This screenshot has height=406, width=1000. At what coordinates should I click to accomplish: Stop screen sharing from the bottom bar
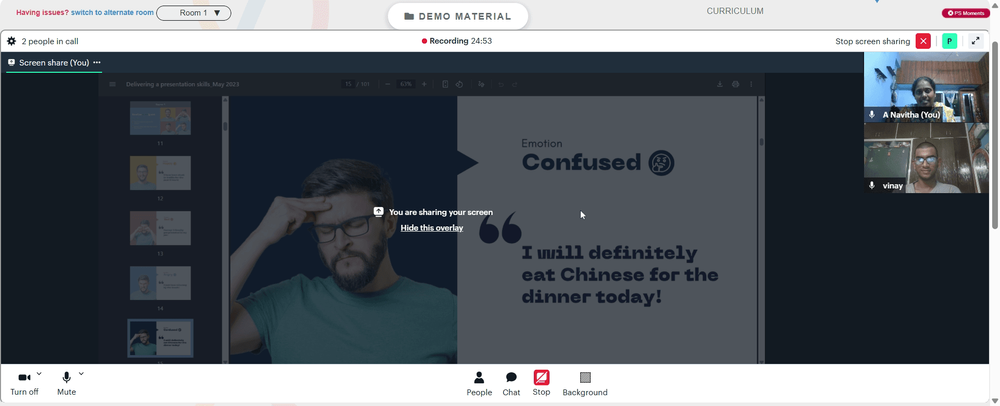click(541, 384)
